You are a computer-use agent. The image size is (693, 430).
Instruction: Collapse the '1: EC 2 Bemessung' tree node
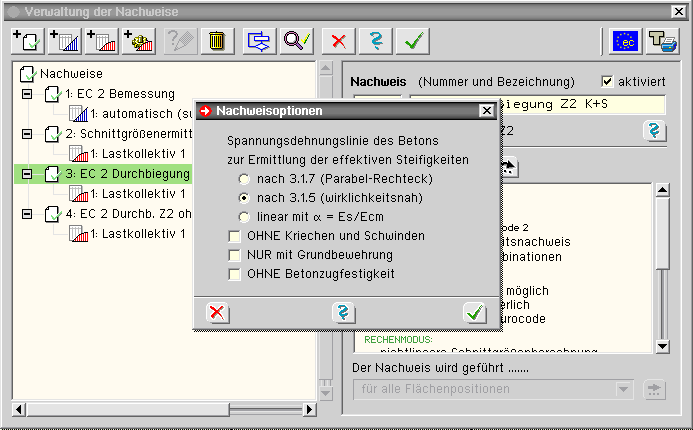tap(27, 94)
